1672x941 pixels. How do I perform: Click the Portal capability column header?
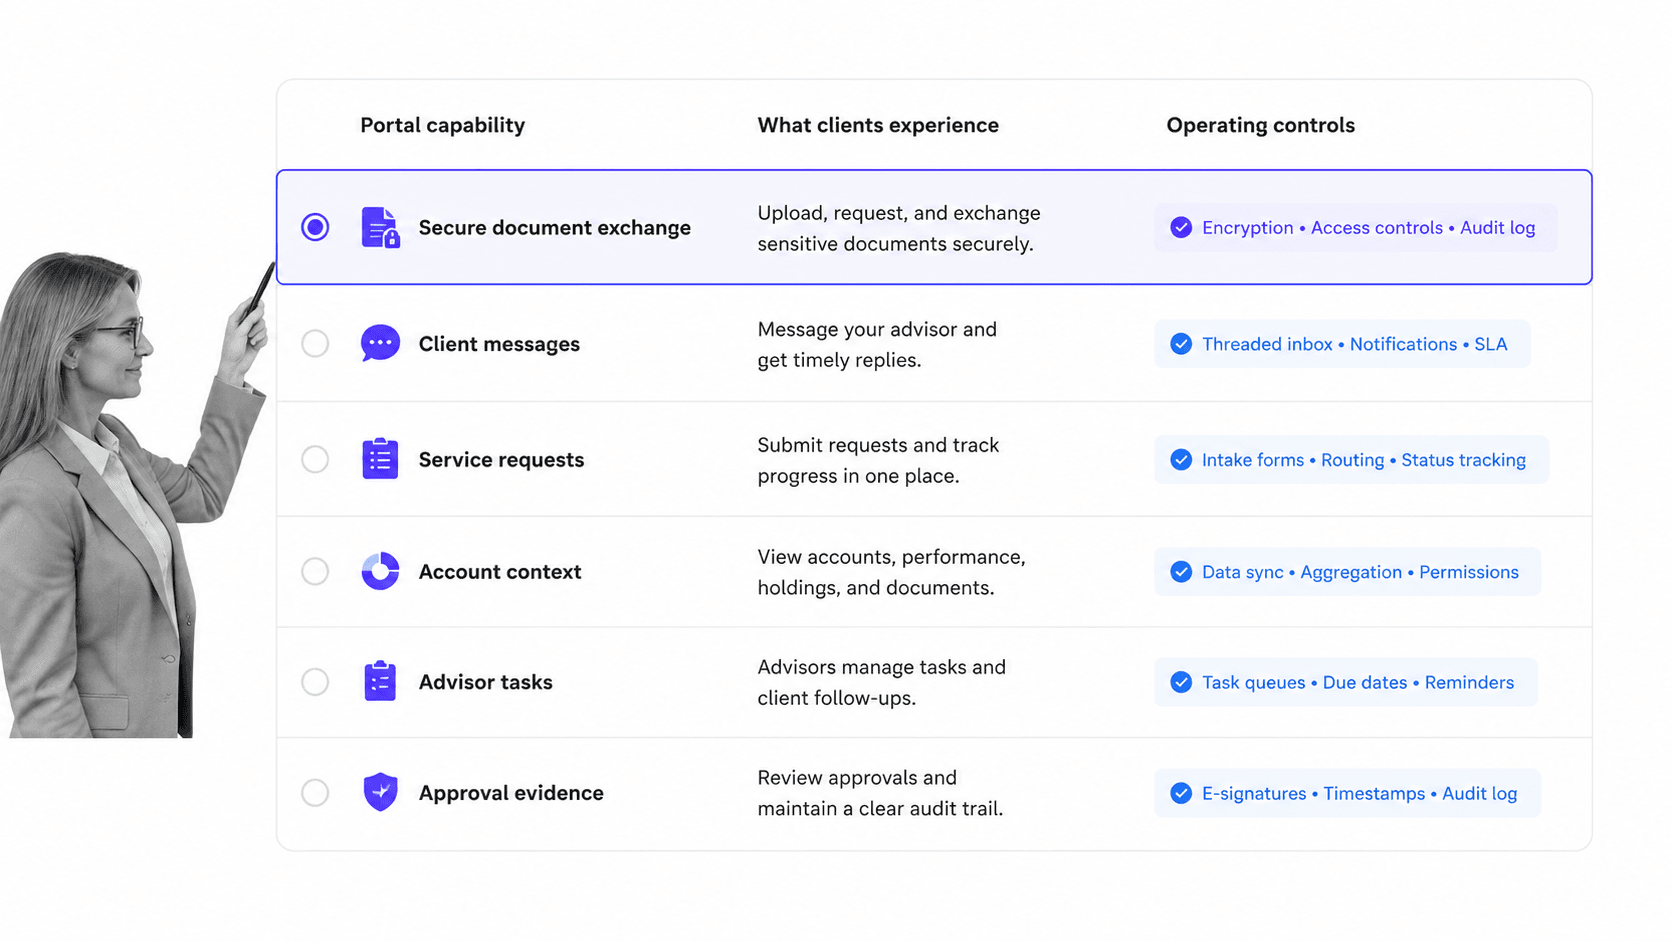click(x=442, y=125)
